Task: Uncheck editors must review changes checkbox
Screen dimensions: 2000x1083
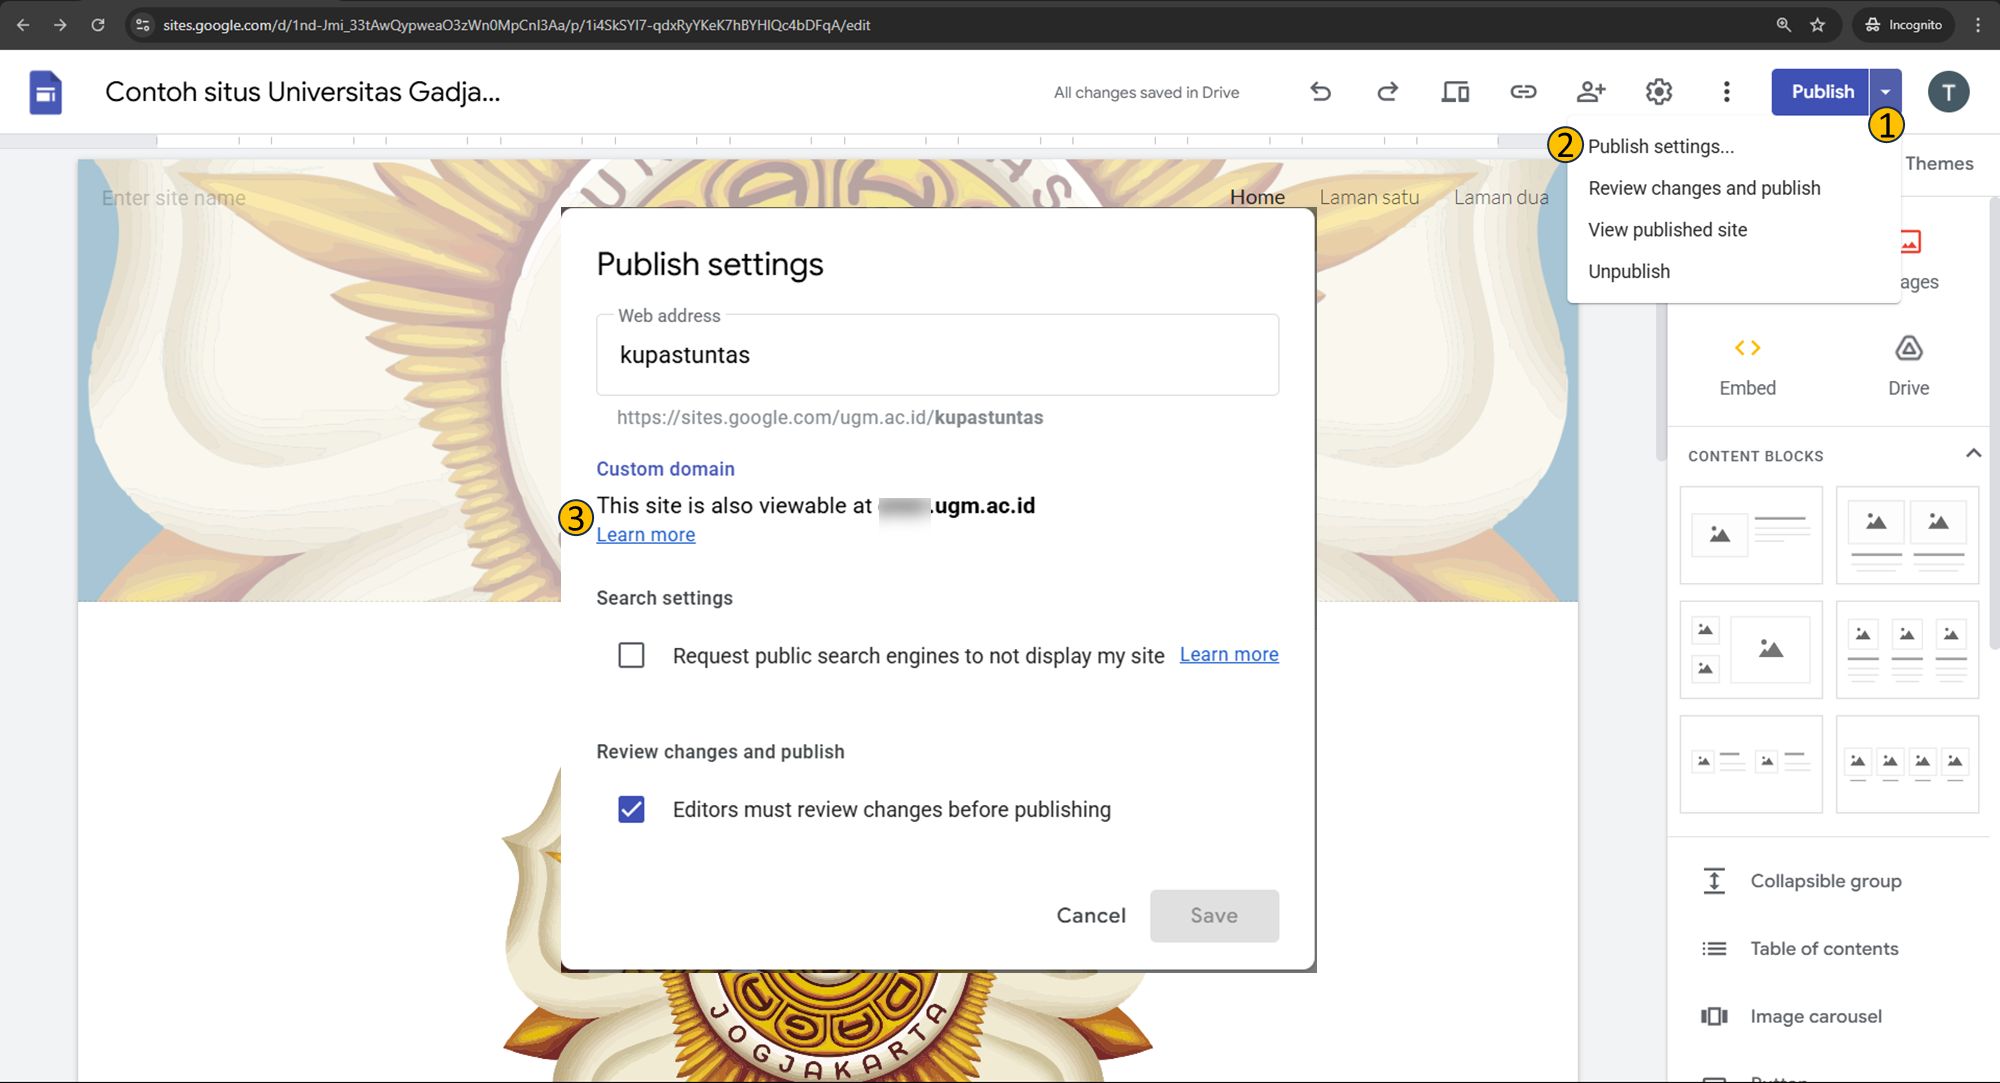Action: tap(631, 809)
